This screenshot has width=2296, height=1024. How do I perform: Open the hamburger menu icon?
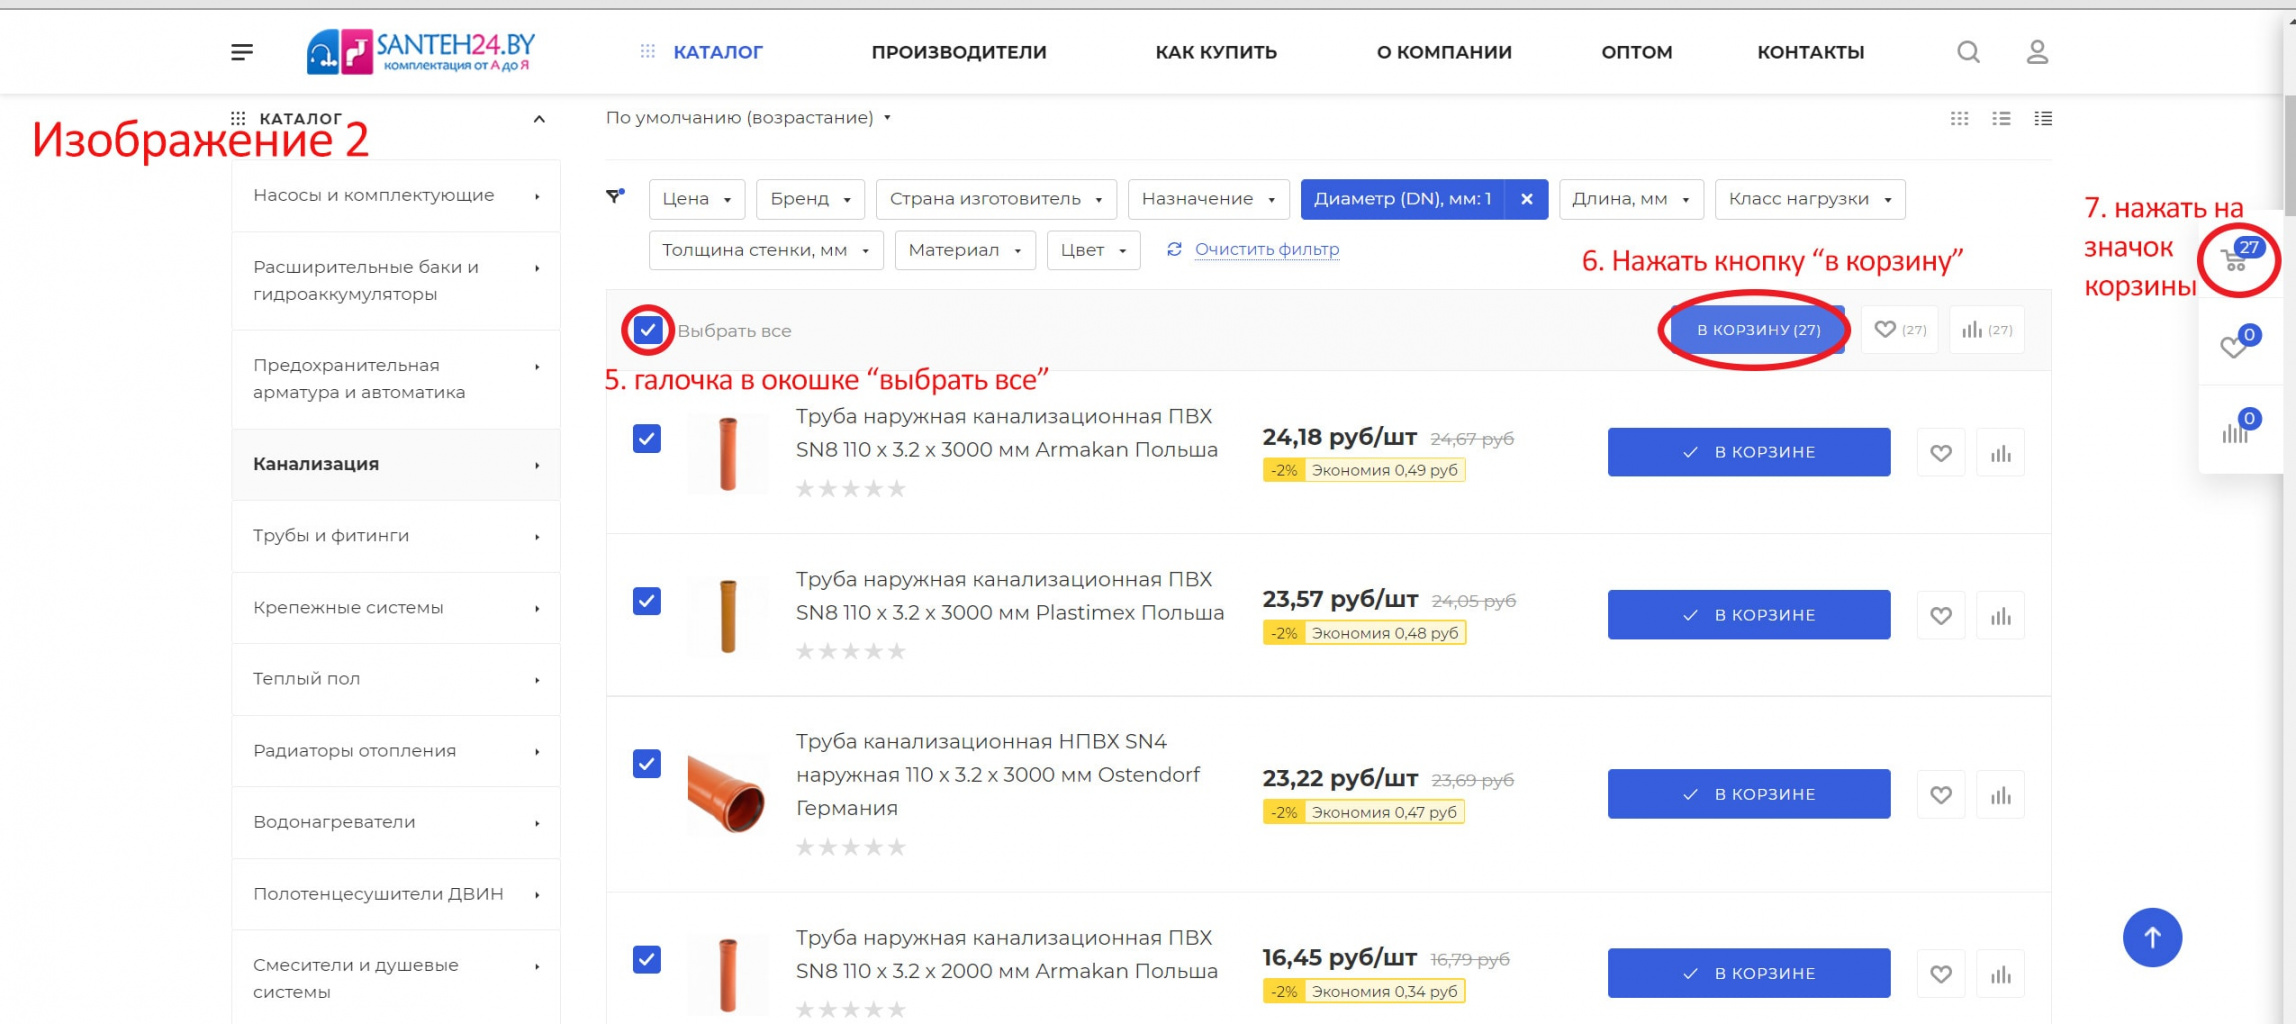242,52
